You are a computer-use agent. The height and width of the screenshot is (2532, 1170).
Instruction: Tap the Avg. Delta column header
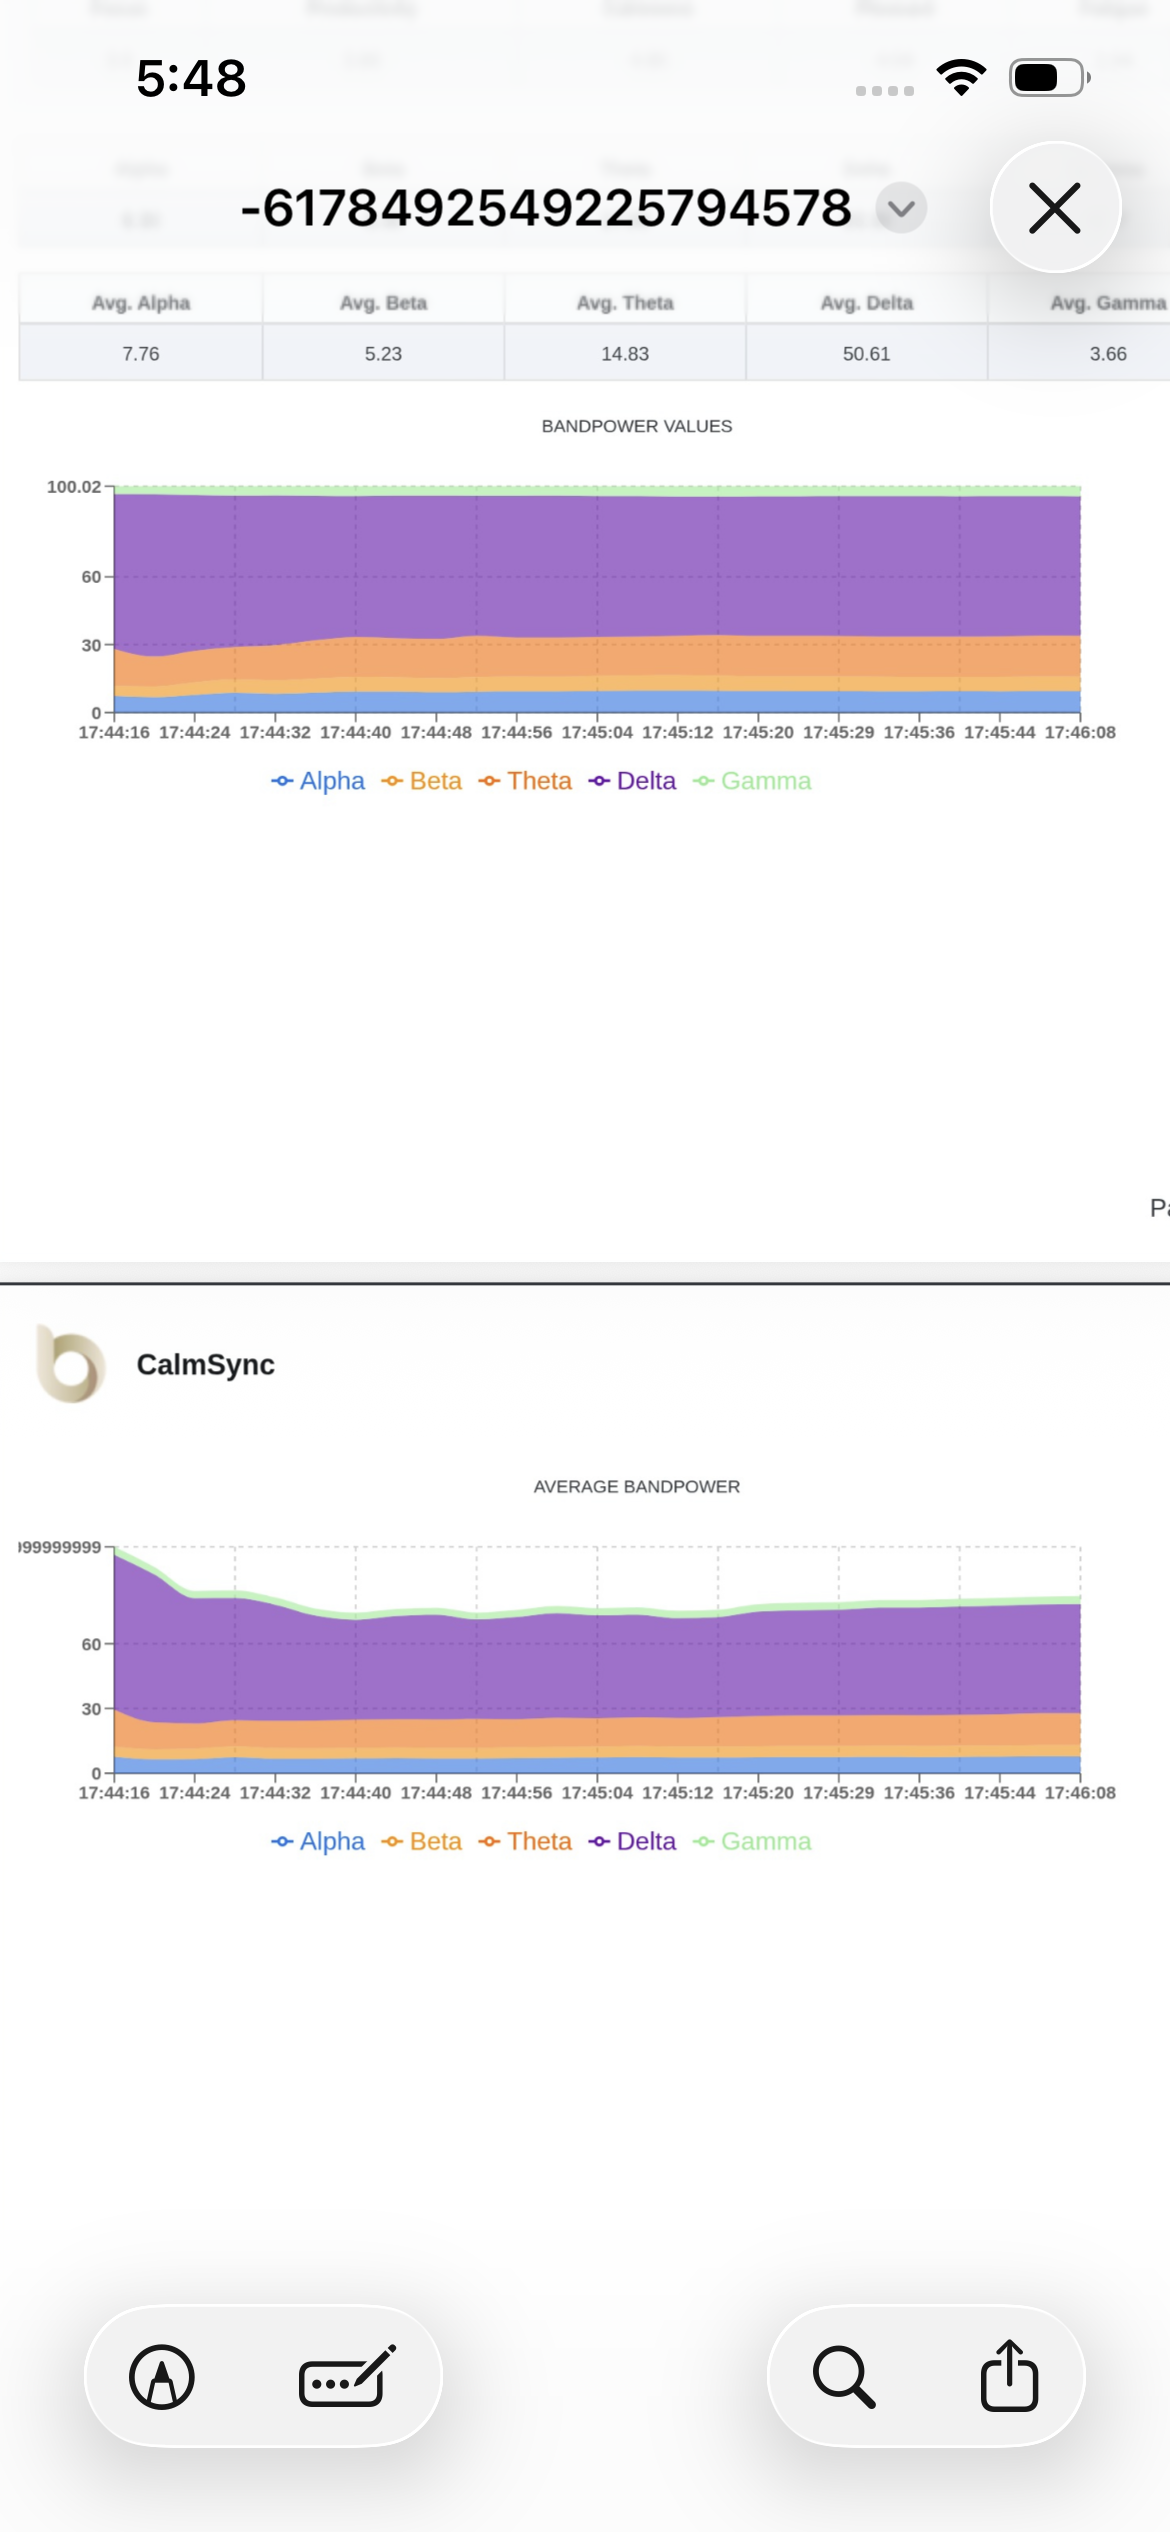(867, 303)
